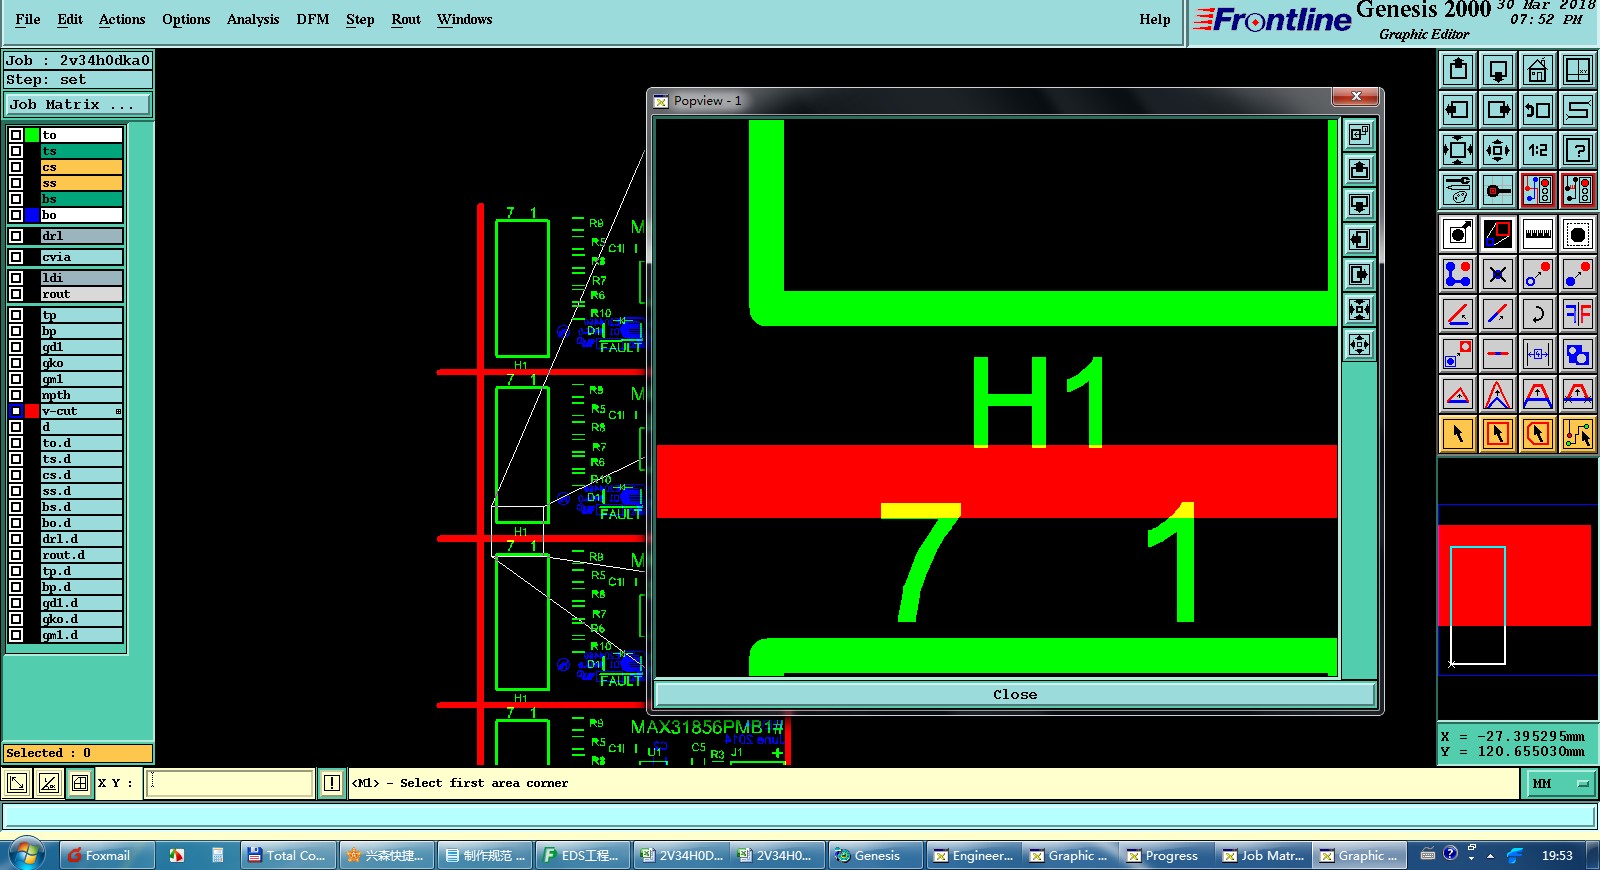Toggle the 'v-cut' layer checkbox
1600x870 pixels.
click(16, 411)
